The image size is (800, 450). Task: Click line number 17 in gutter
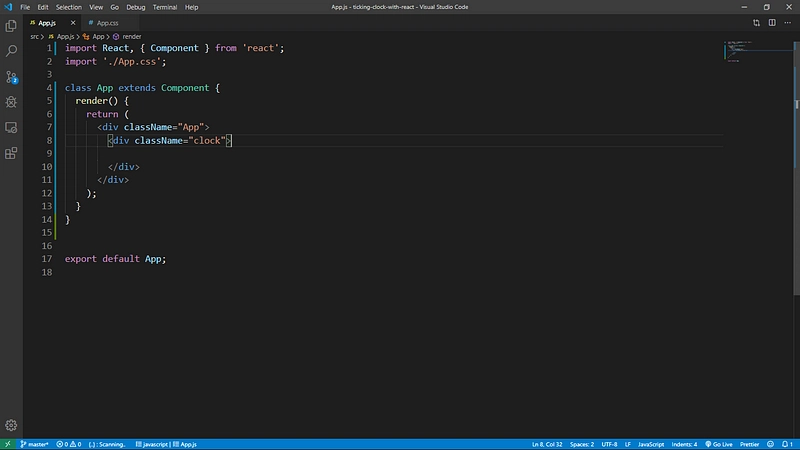coord(46,259)
